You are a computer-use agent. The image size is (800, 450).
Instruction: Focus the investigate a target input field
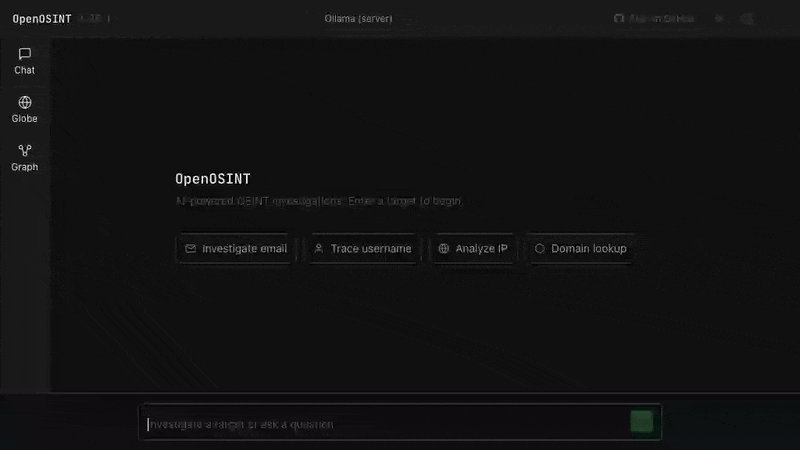385,424
